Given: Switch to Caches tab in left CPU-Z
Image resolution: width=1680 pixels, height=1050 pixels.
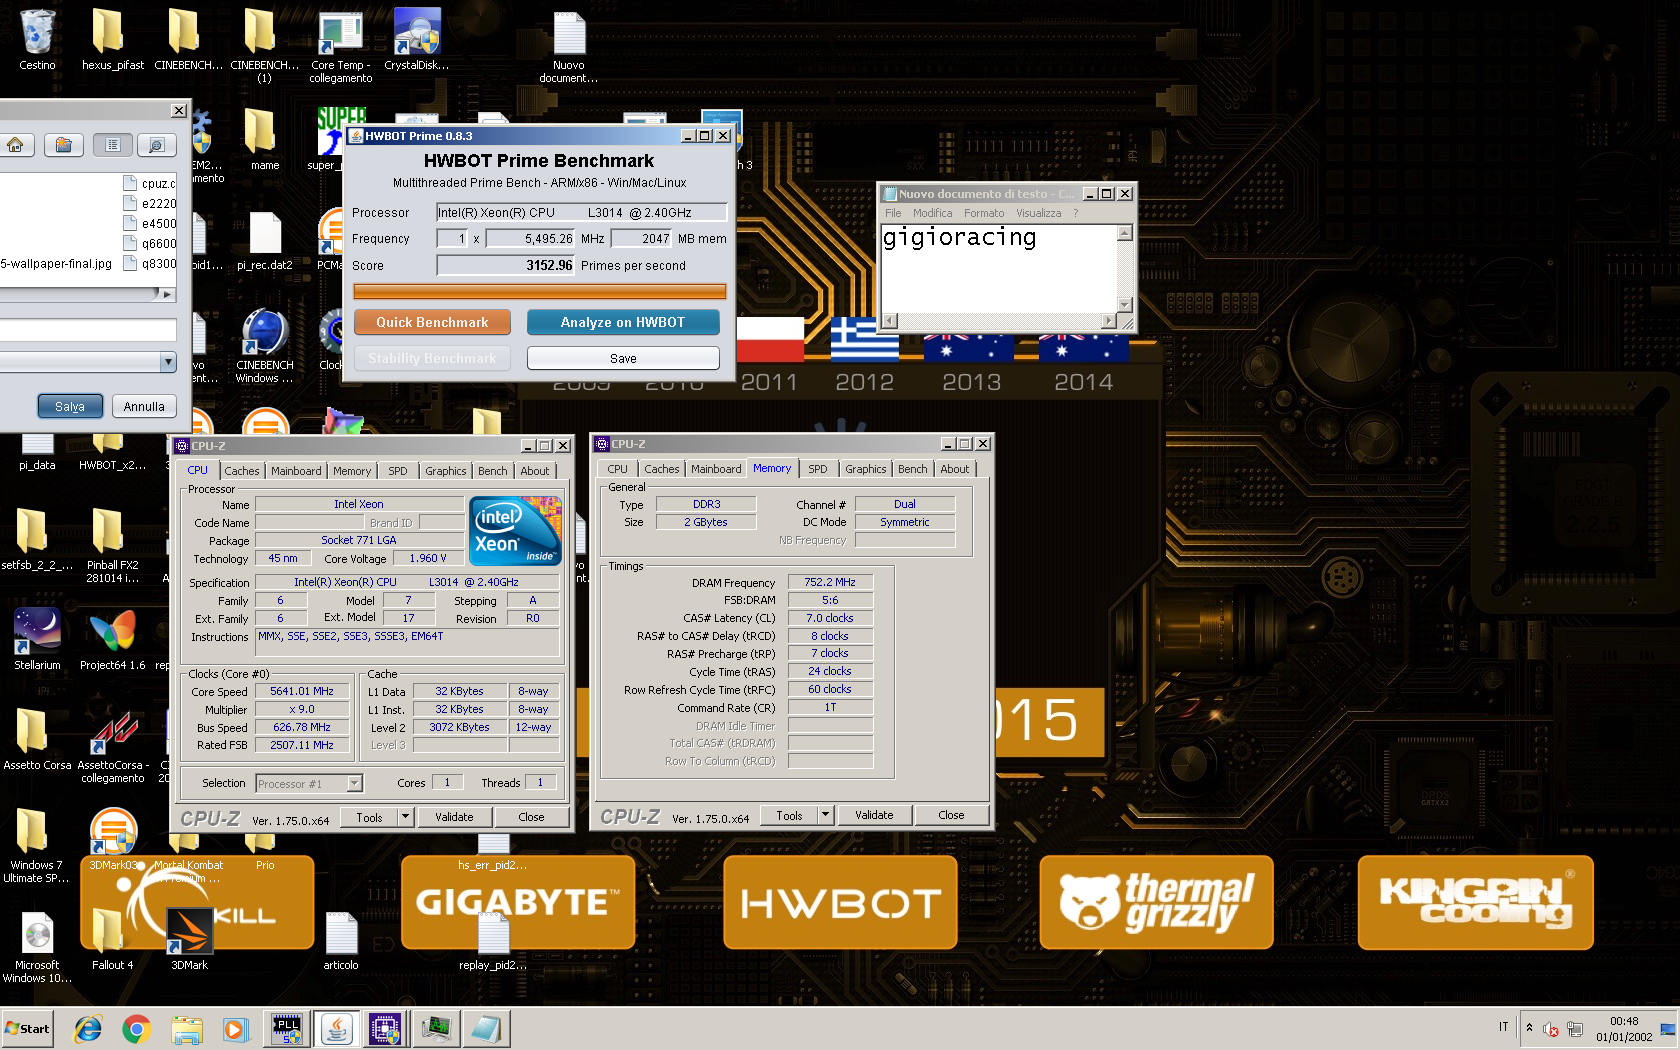Looking at the screenshot, I should click(241, 471).
